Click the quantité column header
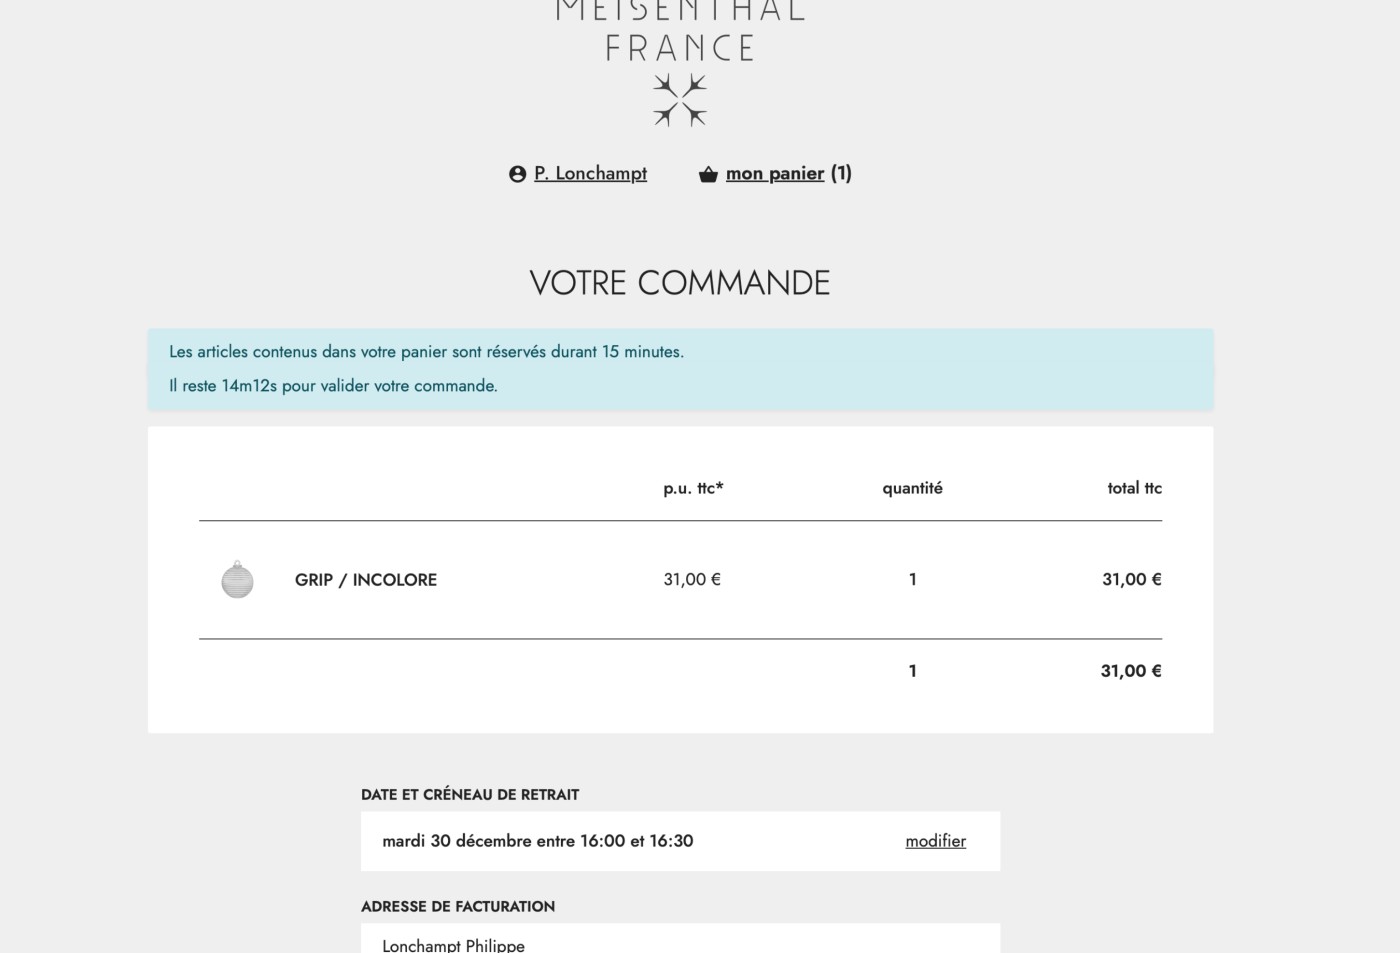Viewport: 1400px width, 953px height. pyautogui.click(x=912, y=488)
